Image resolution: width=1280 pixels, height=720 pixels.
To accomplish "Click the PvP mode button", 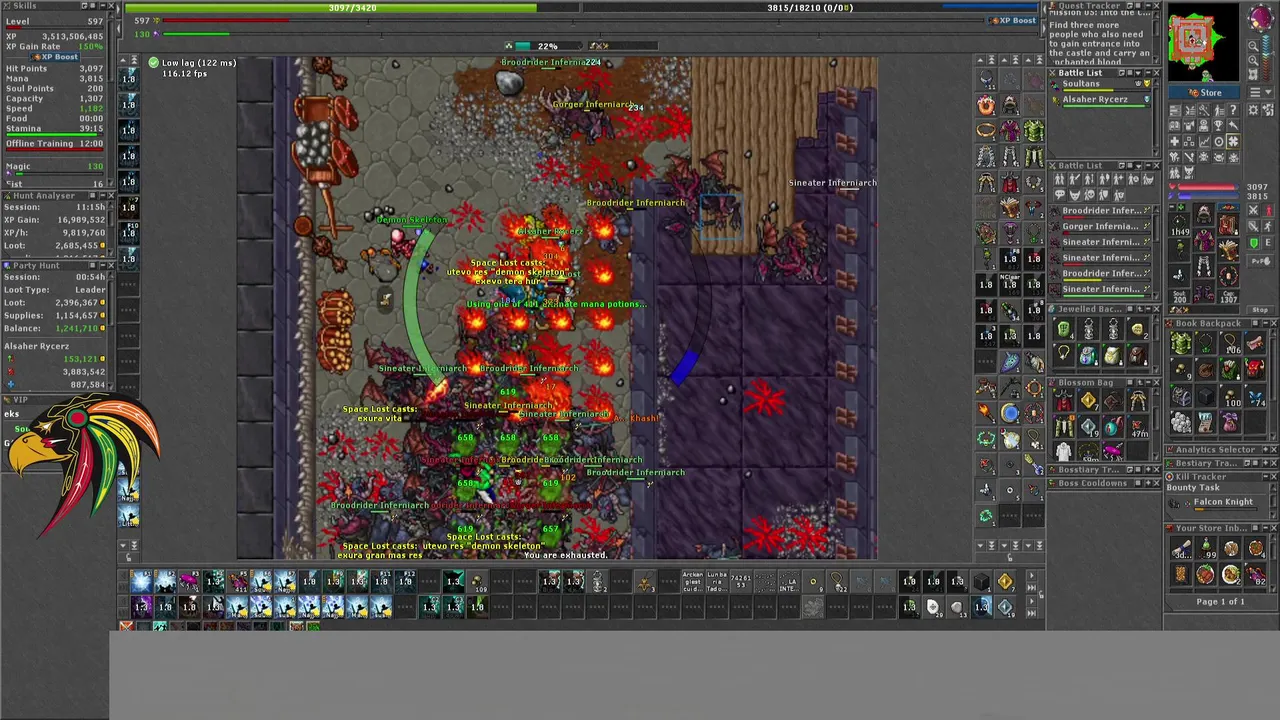I will [1260, 261].
